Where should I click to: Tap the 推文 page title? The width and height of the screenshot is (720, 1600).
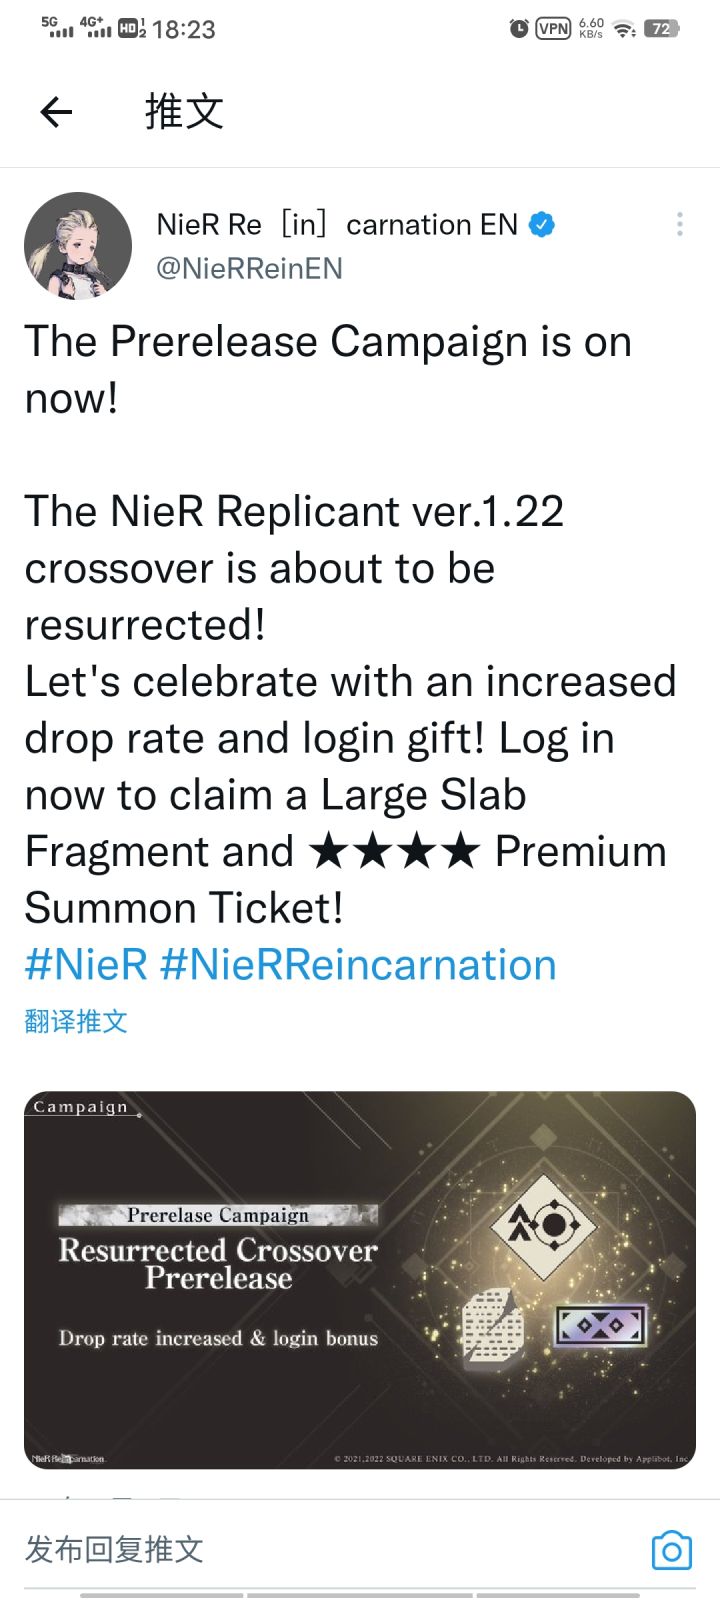[x=184, y=112]
